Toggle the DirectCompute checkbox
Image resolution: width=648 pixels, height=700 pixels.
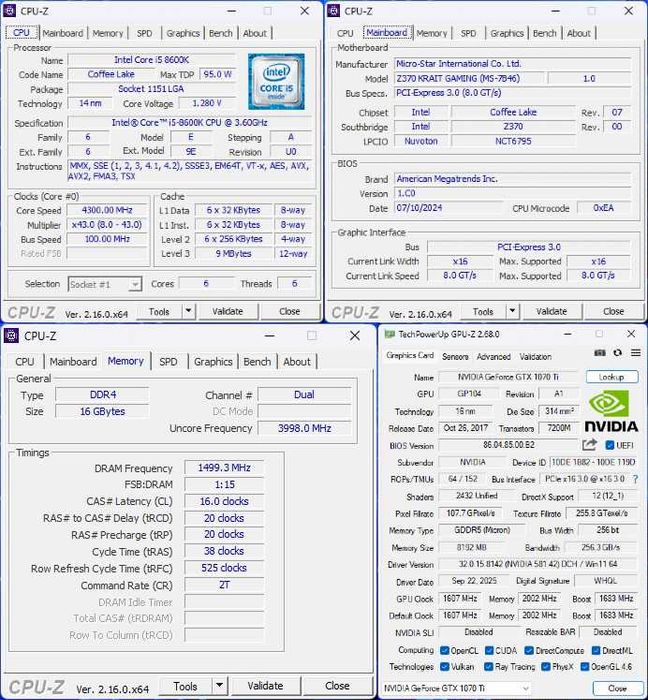529,650
